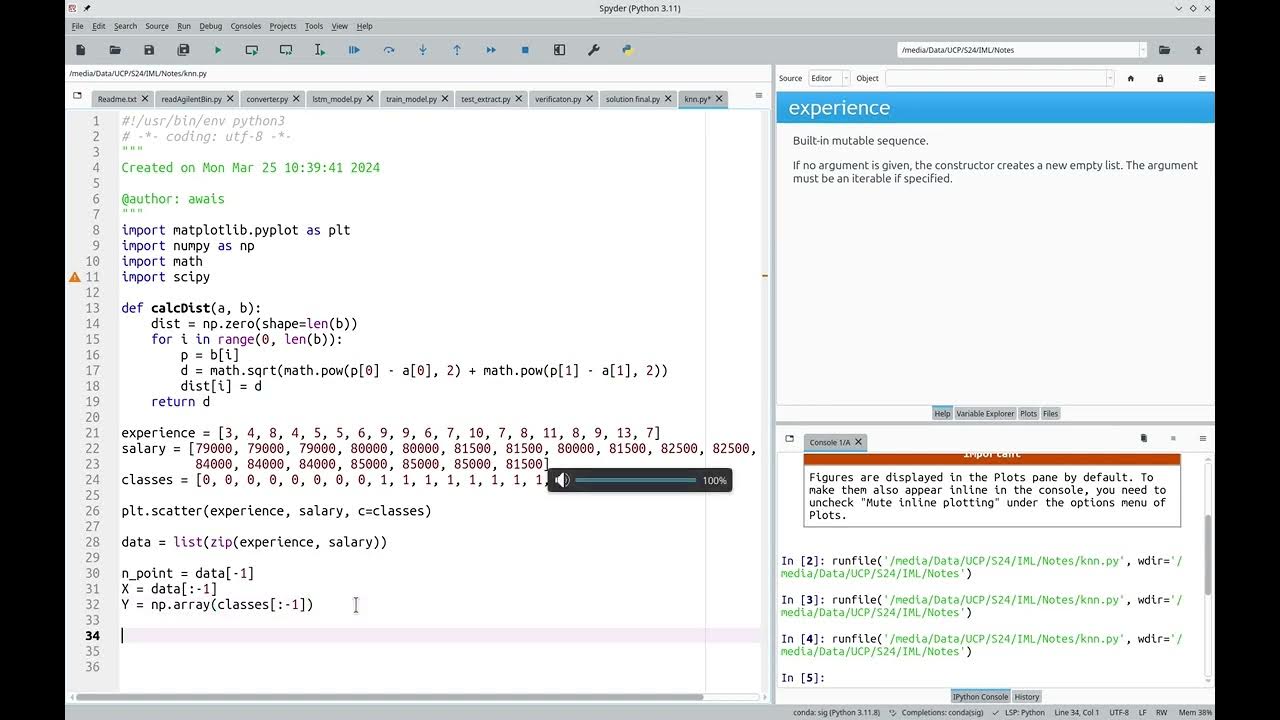Screen dimensions: 1280x720
Task: Expand the Object combo box arrow
Action: 1109,78
